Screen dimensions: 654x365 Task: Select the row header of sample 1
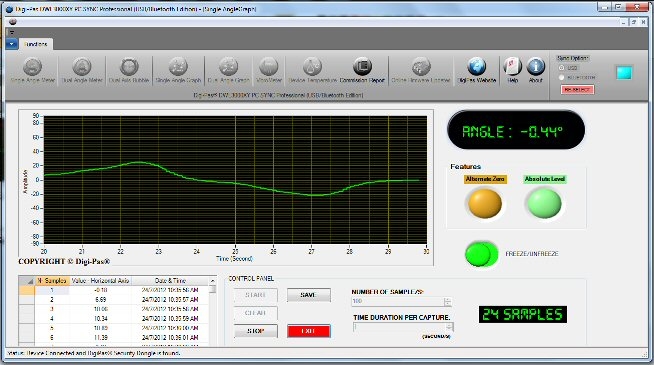[x=27, y=290]
